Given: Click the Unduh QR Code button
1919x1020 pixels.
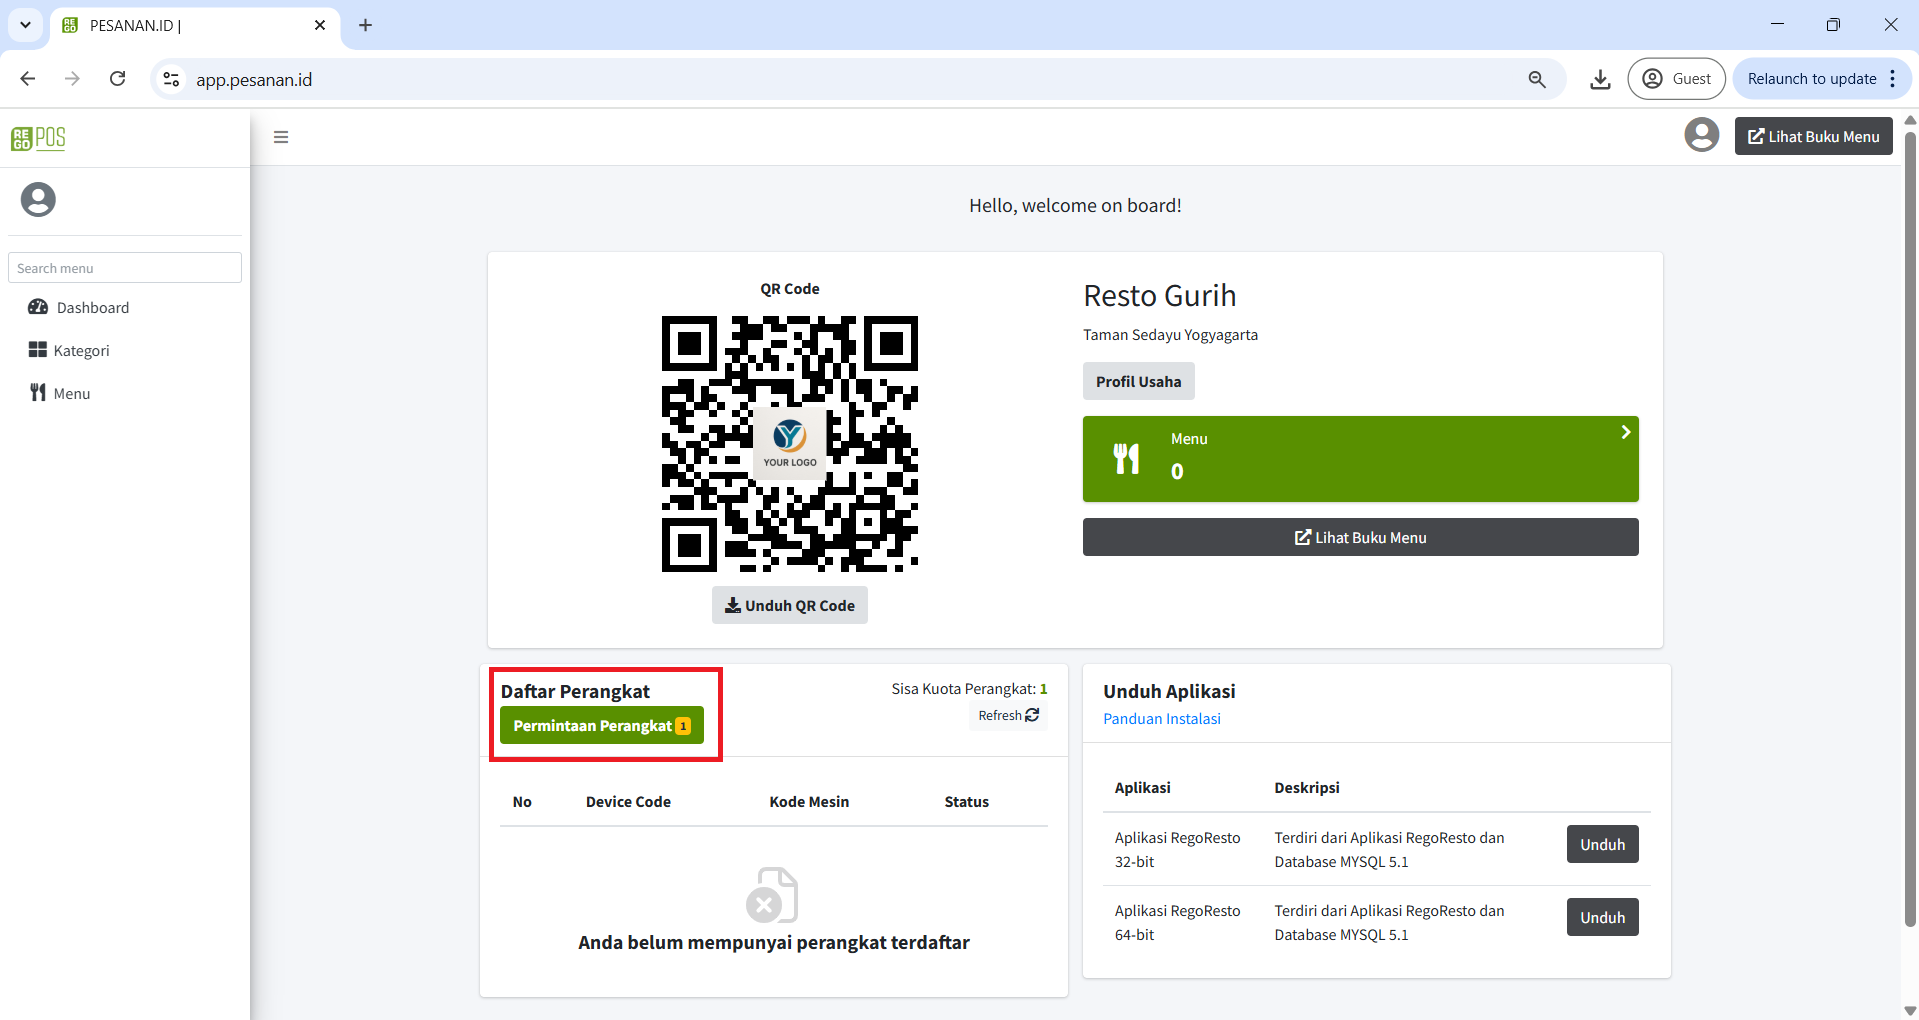Looking at the screenshot, I should 789,606.
